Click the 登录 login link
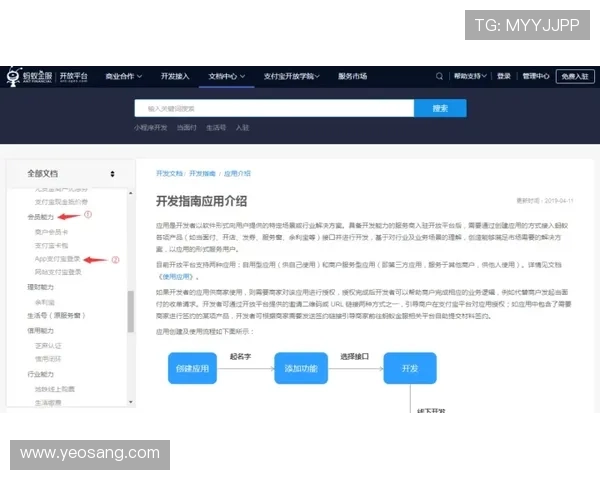Image resolution: width=600 pixels, height=480 pixels. 504,76
